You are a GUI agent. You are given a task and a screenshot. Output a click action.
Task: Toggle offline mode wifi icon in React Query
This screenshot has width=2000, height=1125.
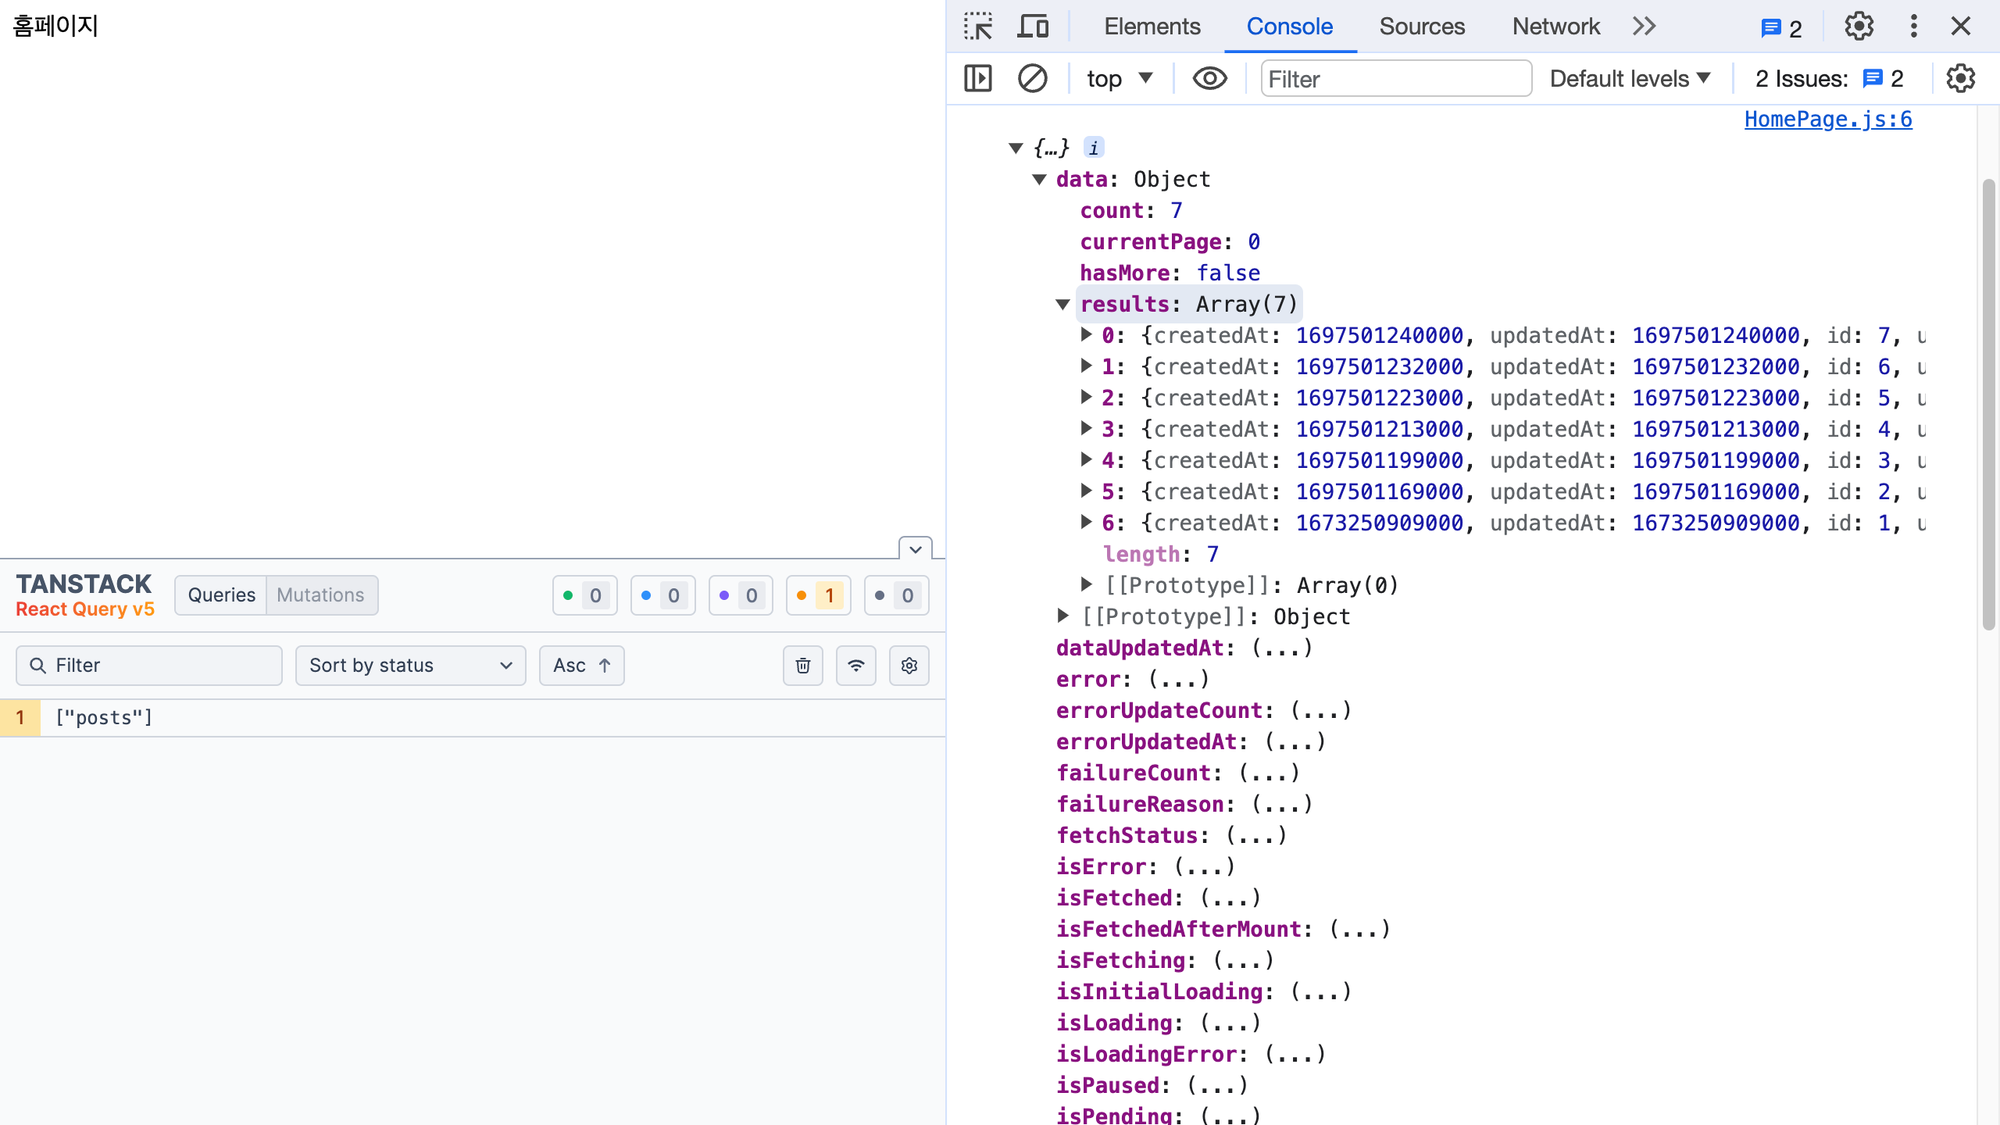pyautogui.click(x=856, y=666)
